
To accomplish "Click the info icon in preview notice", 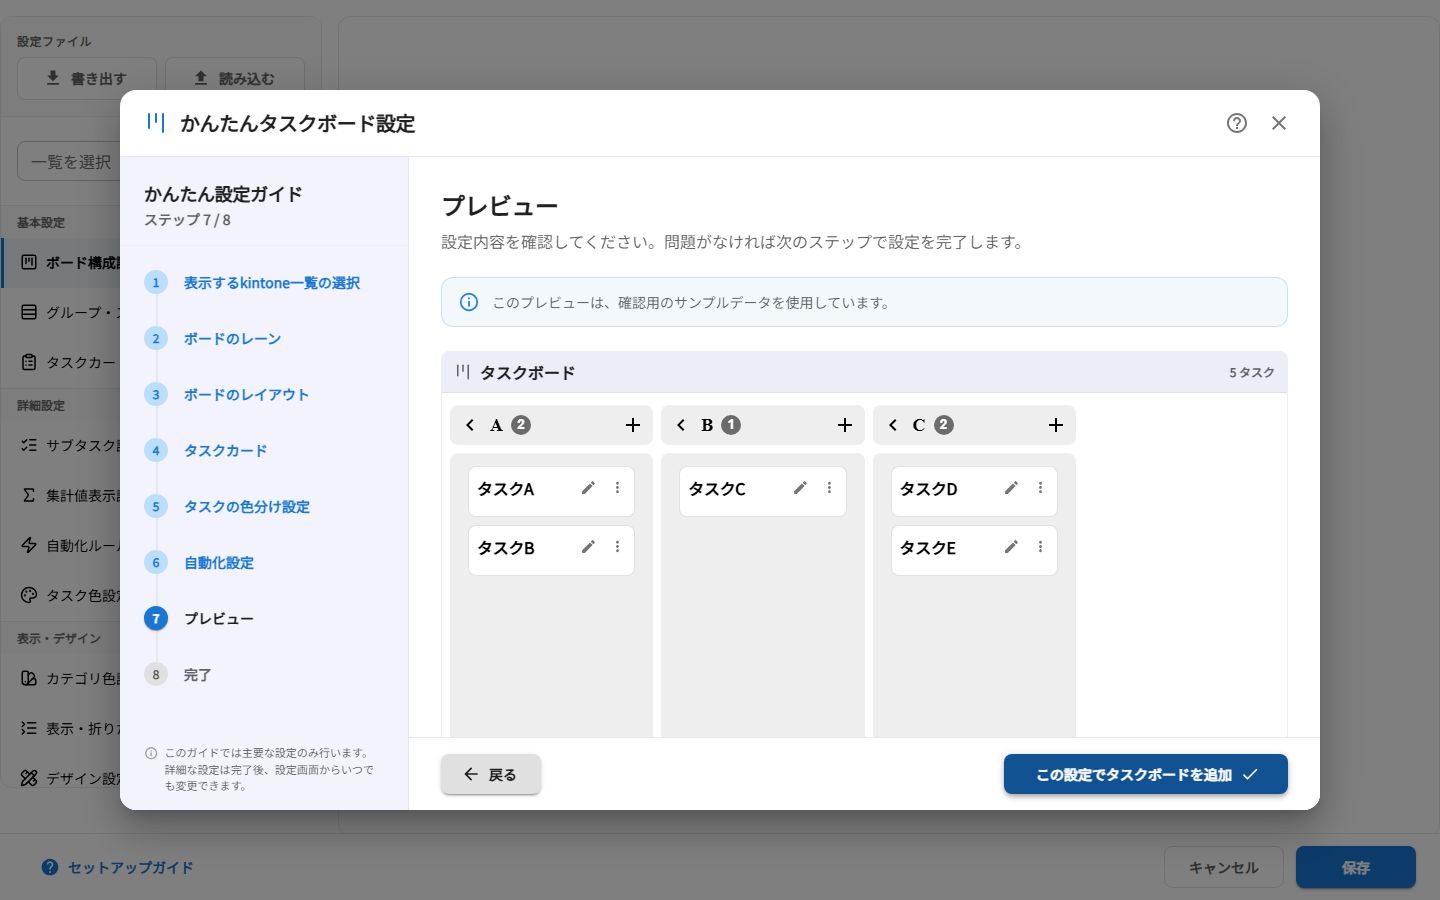I will tap(469, 302).
